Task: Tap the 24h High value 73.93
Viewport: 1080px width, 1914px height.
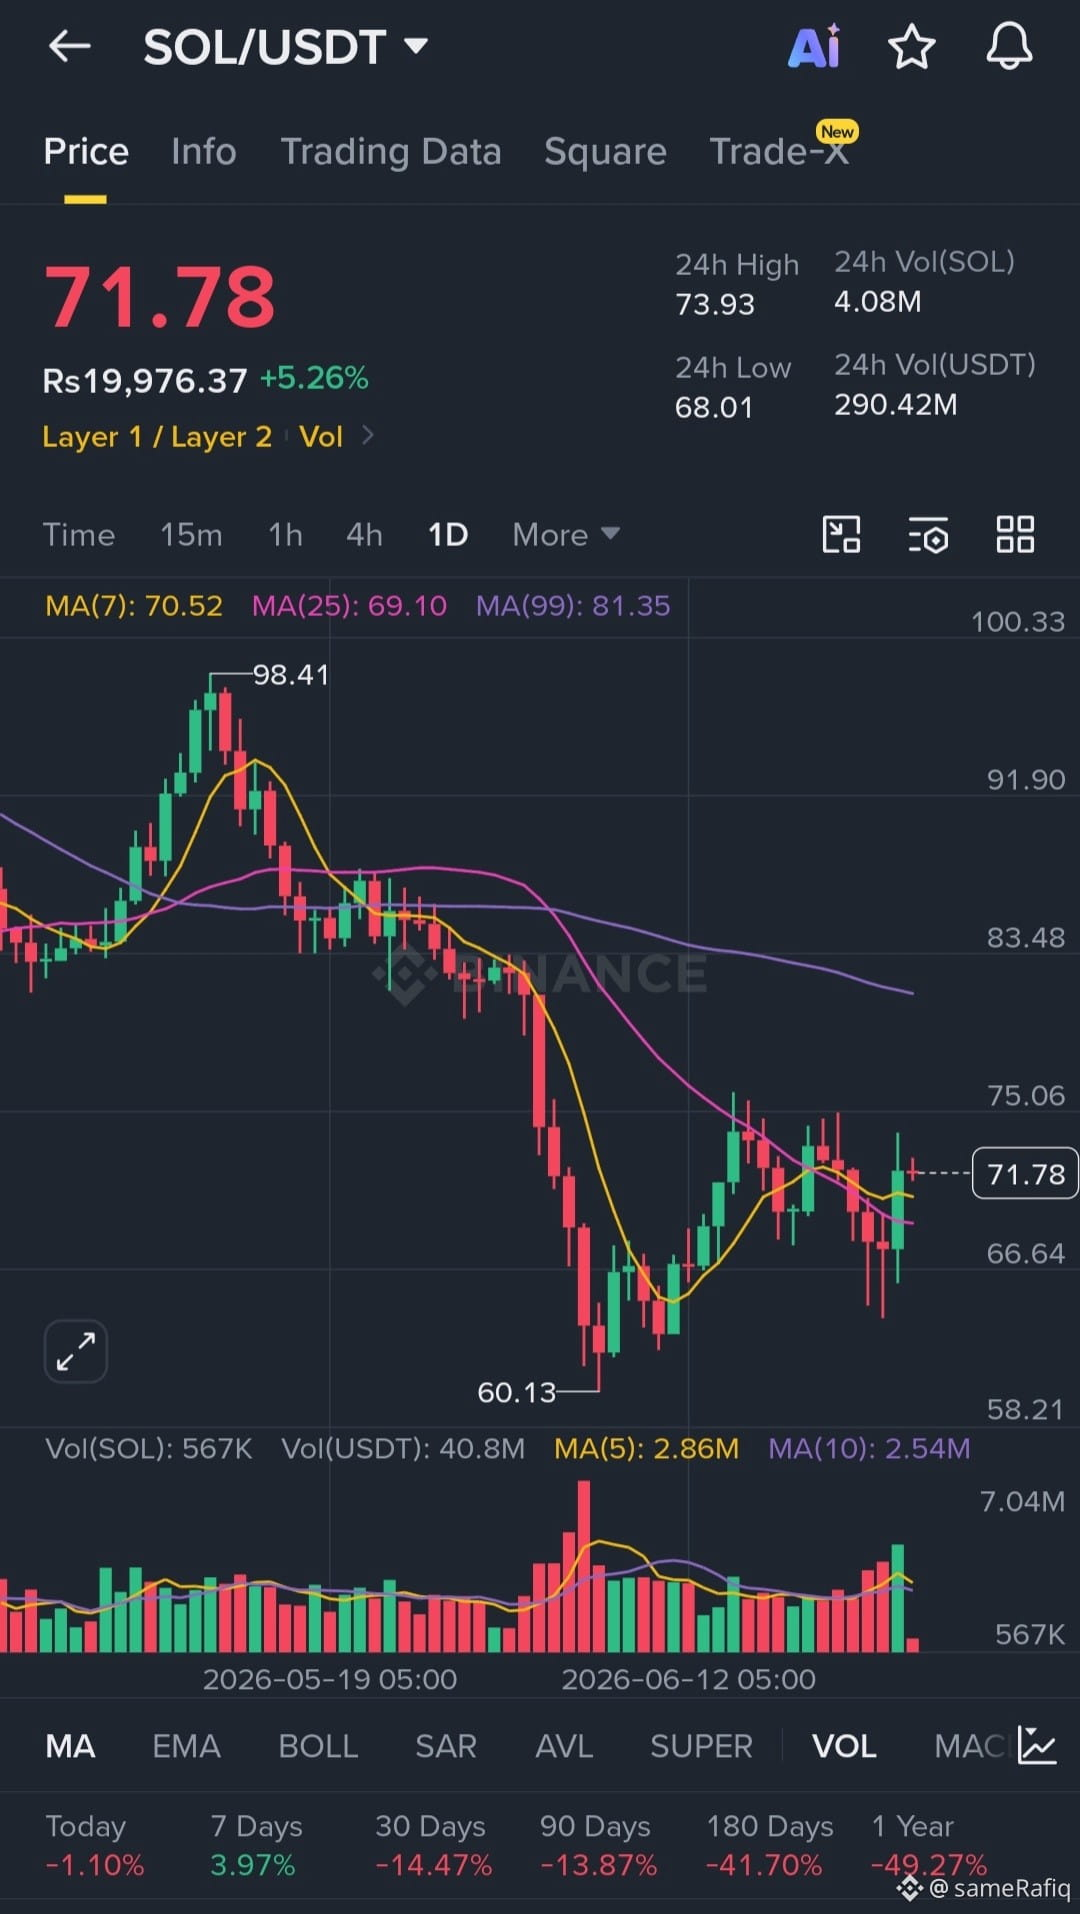Action: pos(715,304)
